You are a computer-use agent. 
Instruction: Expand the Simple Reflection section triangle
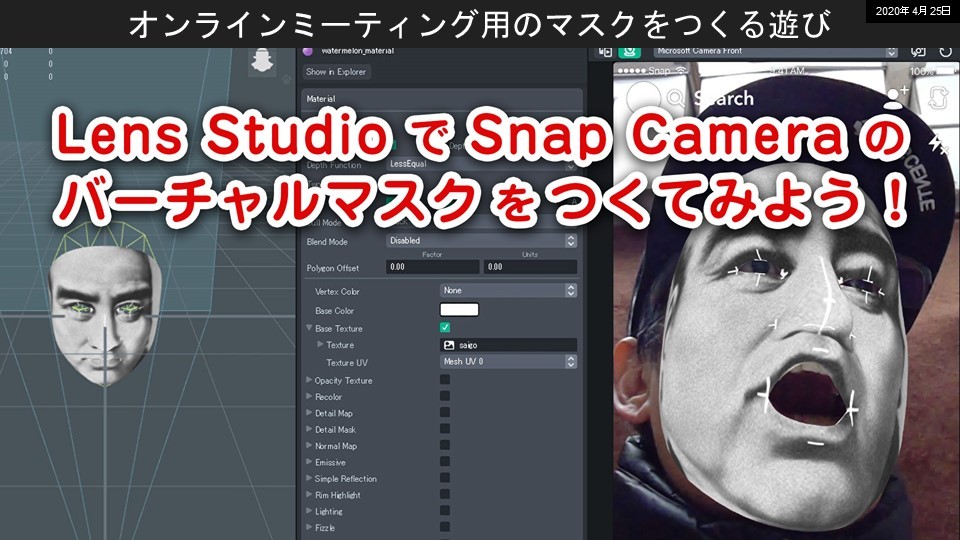(x=309, y=478)
